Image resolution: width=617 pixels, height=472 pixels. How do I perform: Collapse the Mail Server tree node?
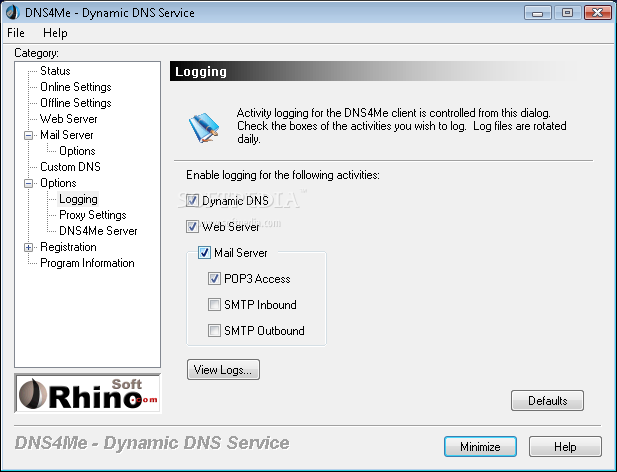click(x=28, y=135)
